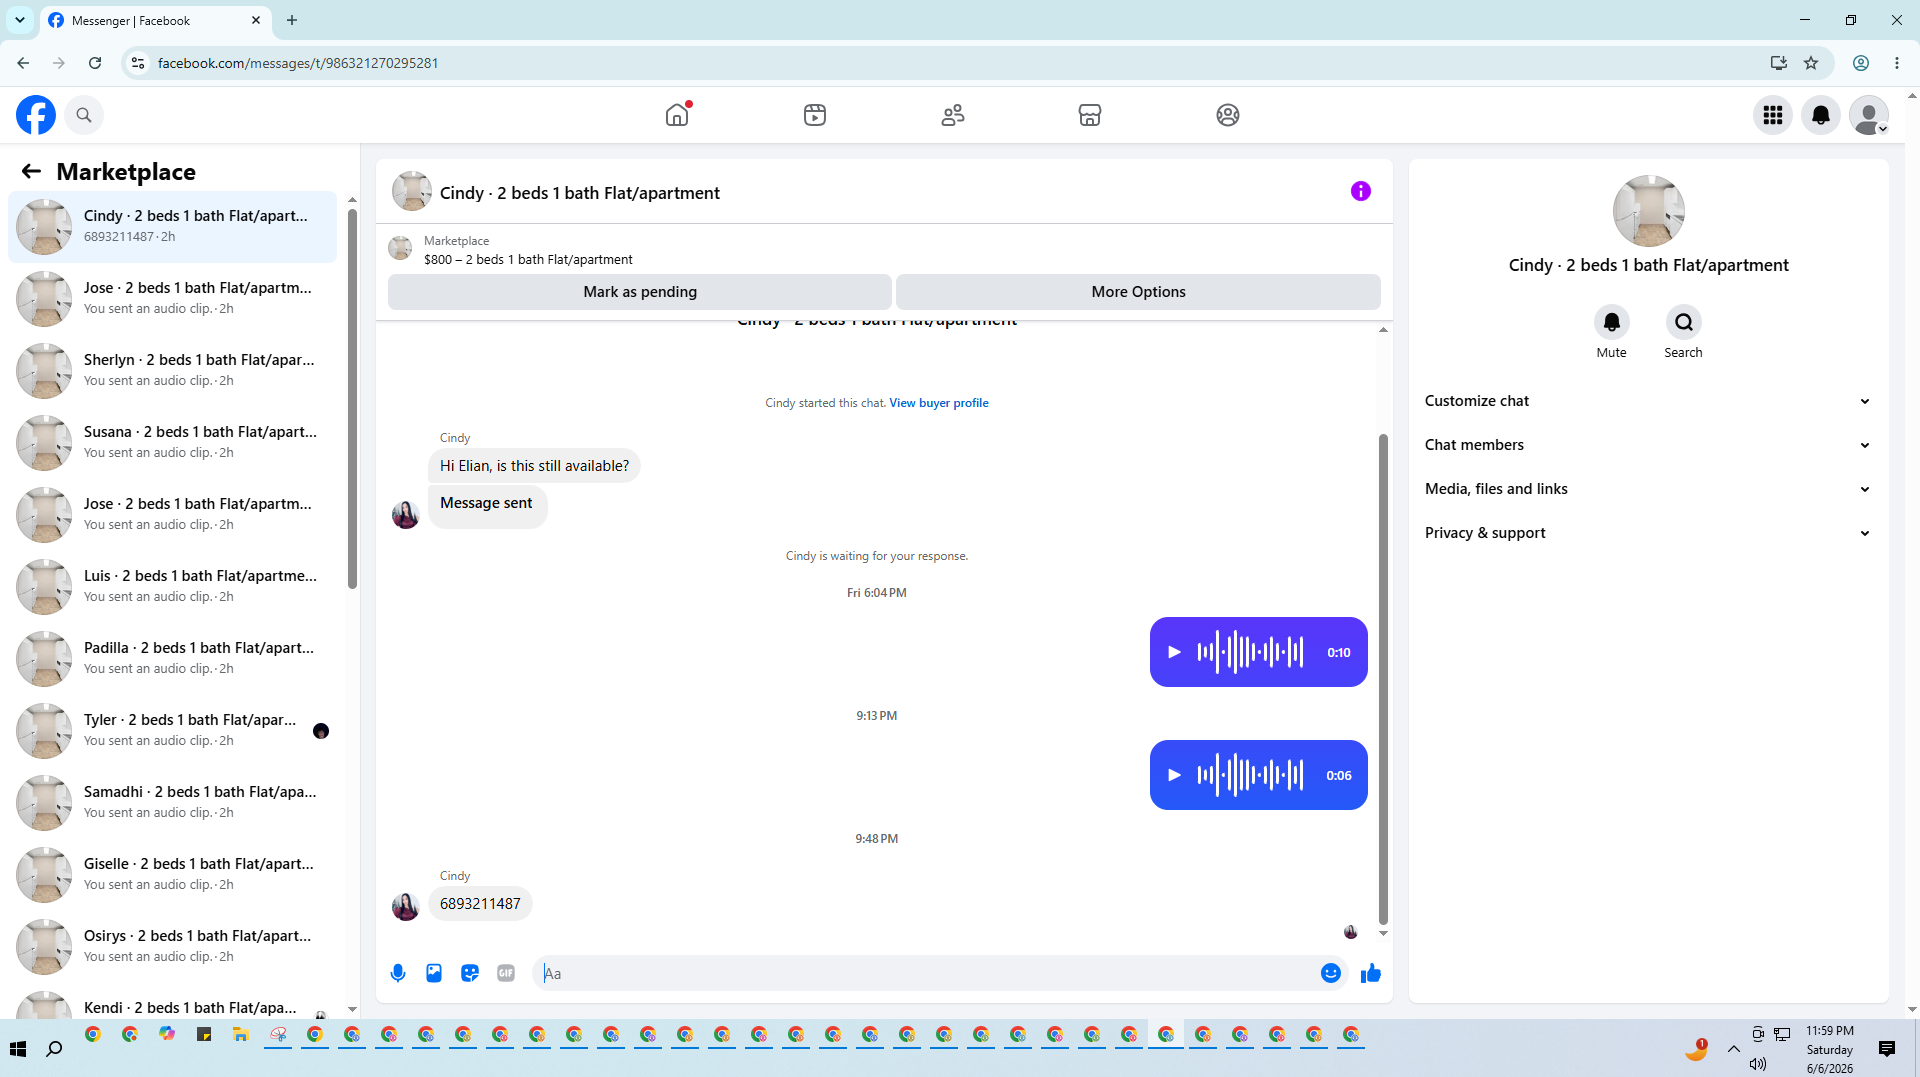Viewport: 1920px width, 1077px height.
Task: Focus the Aa message input field
Action: click(927, 973)
